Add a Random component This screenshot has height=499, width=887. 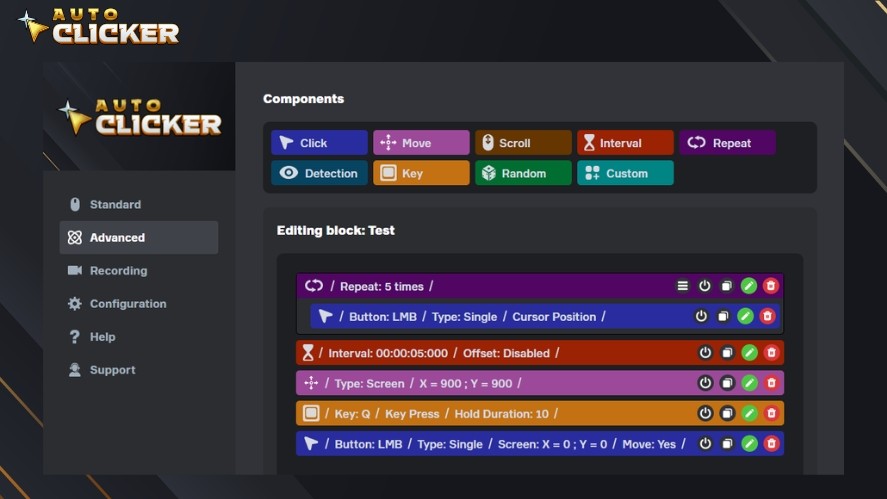(x=523, y=173)
